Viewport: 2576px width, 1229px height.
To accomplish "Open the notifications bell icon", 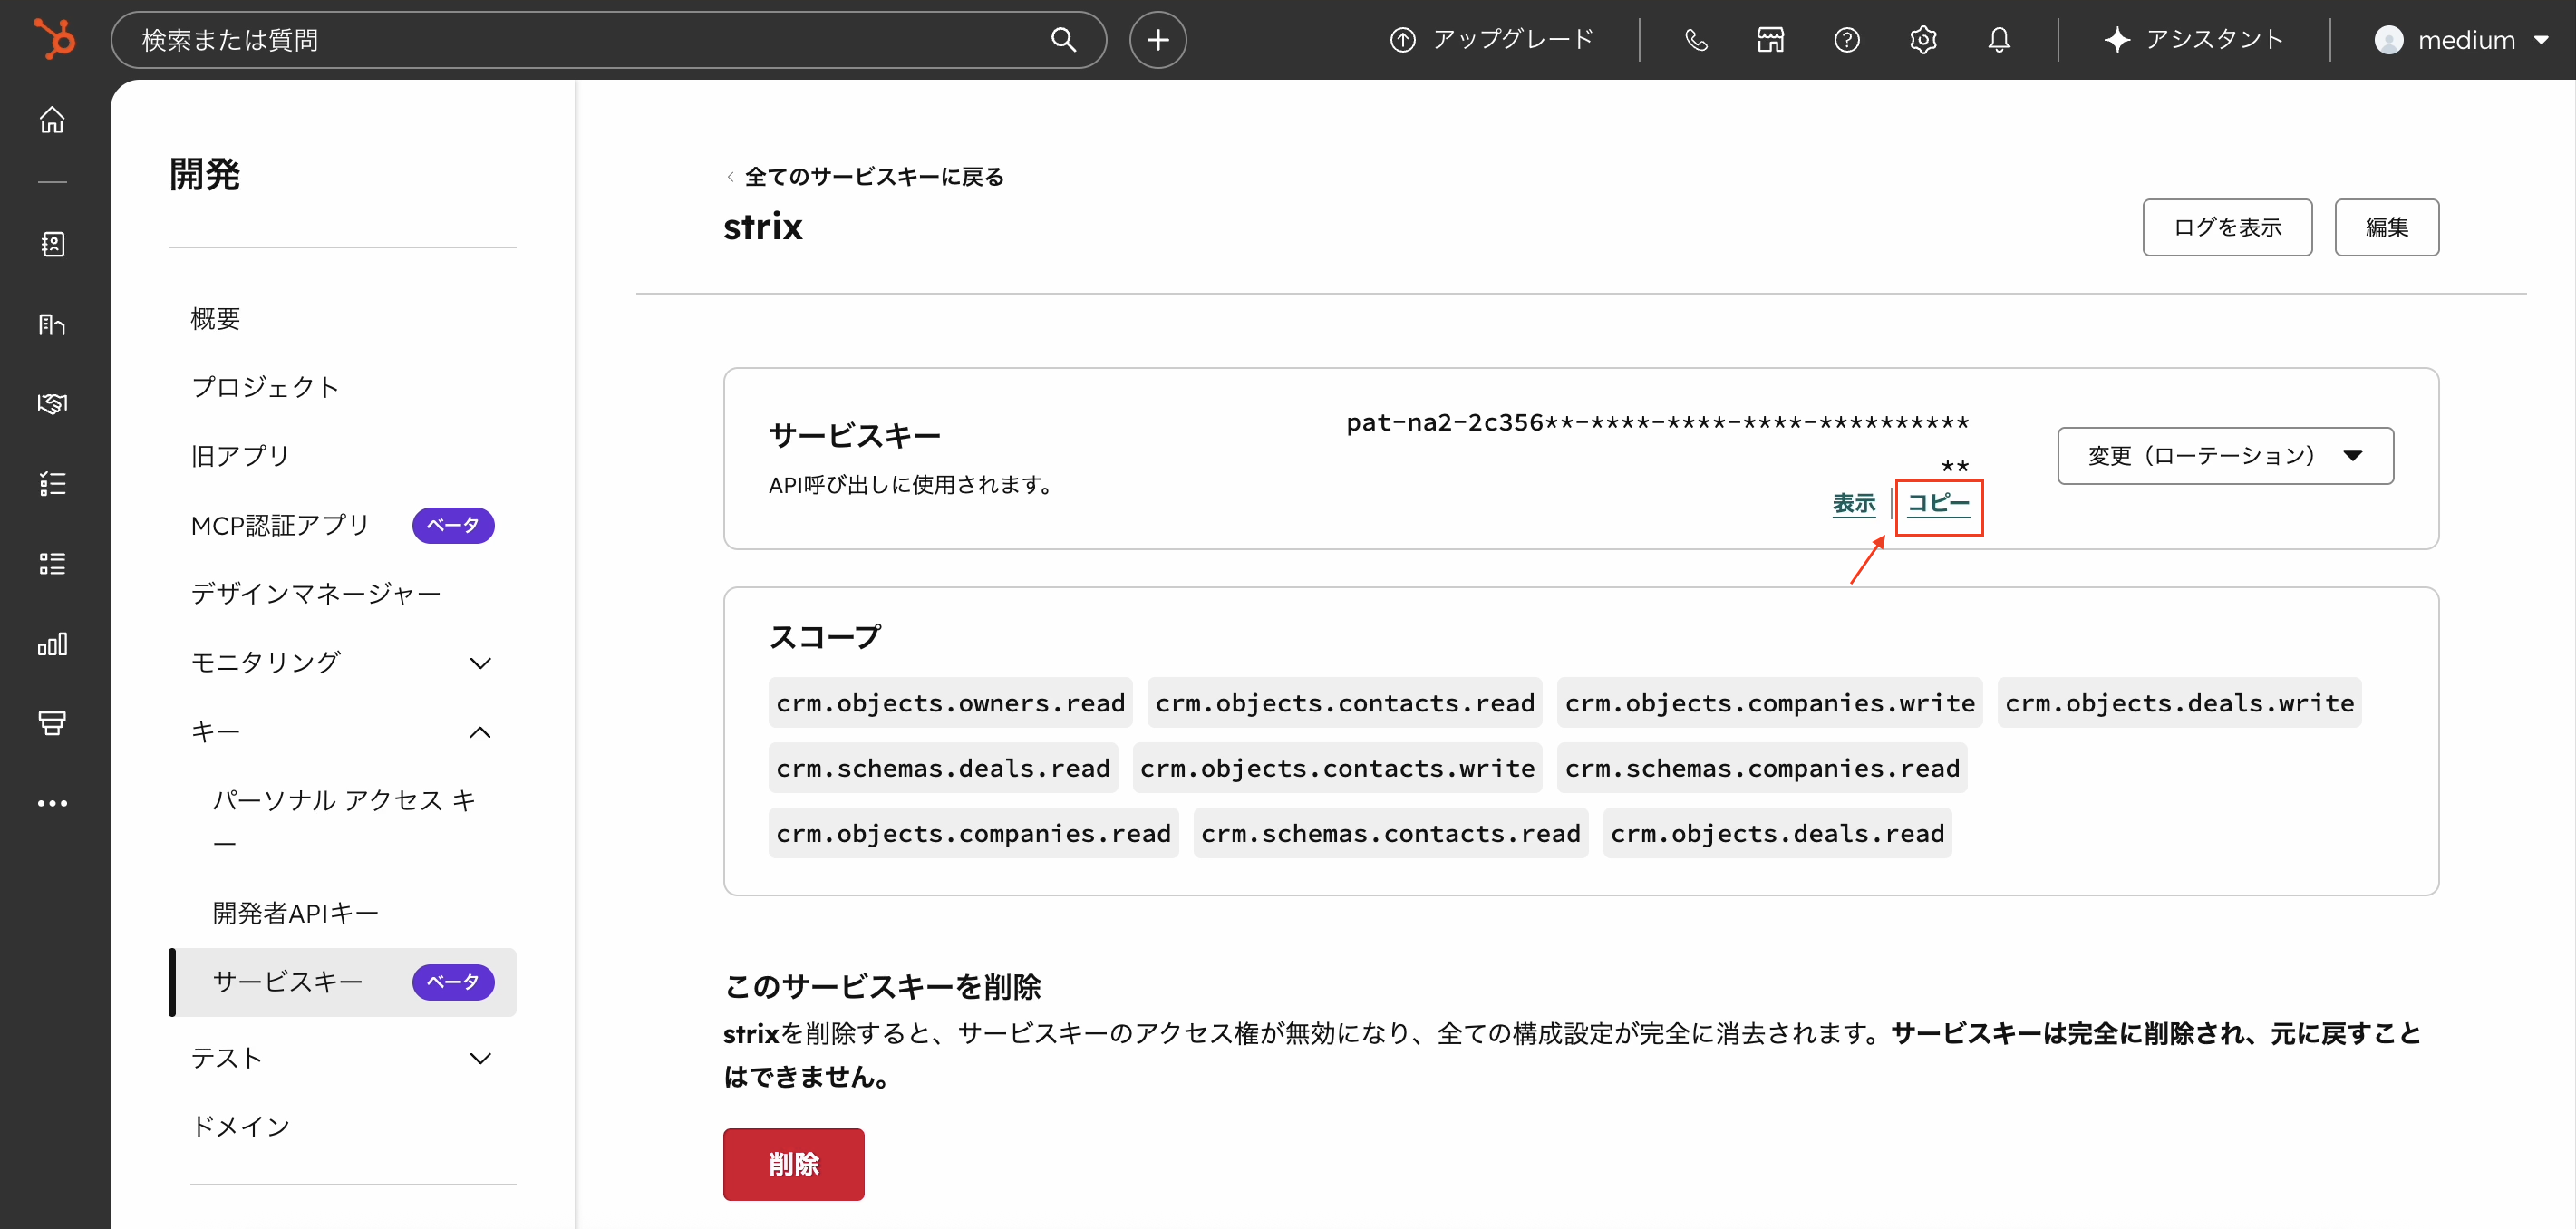I will (x=1998, y=40).
